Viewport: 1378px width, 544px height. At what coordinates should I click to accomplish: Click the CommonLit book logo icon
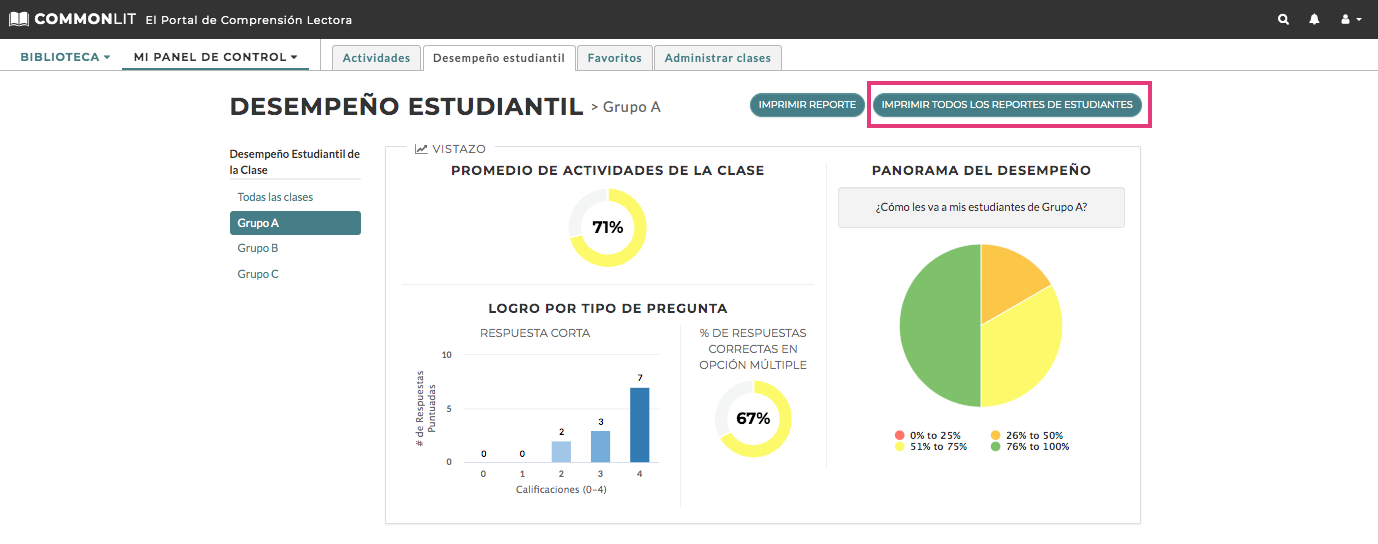(19, 19)
